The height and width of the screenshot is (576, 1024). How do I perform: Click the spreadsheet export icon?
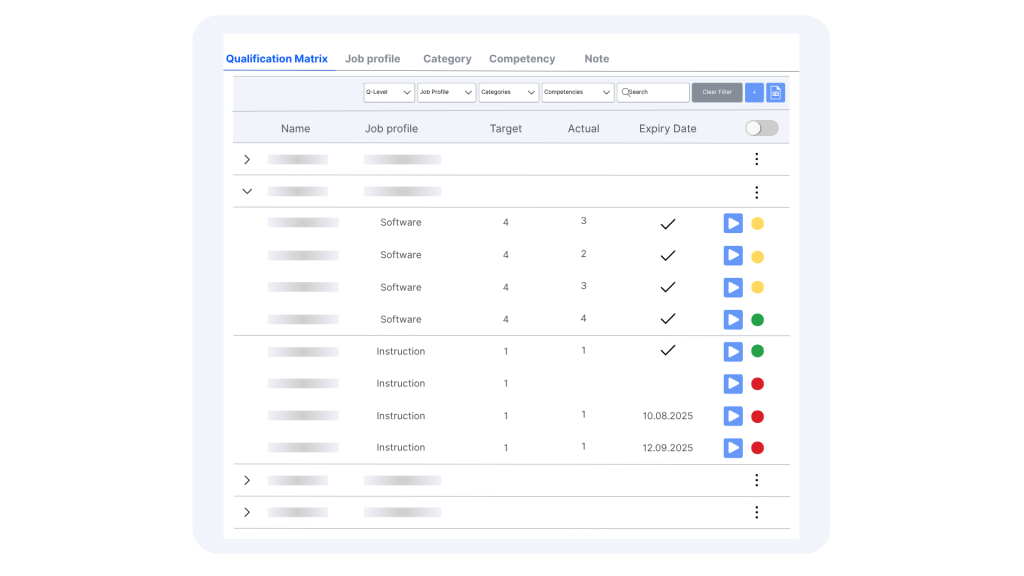click(775, 92)
